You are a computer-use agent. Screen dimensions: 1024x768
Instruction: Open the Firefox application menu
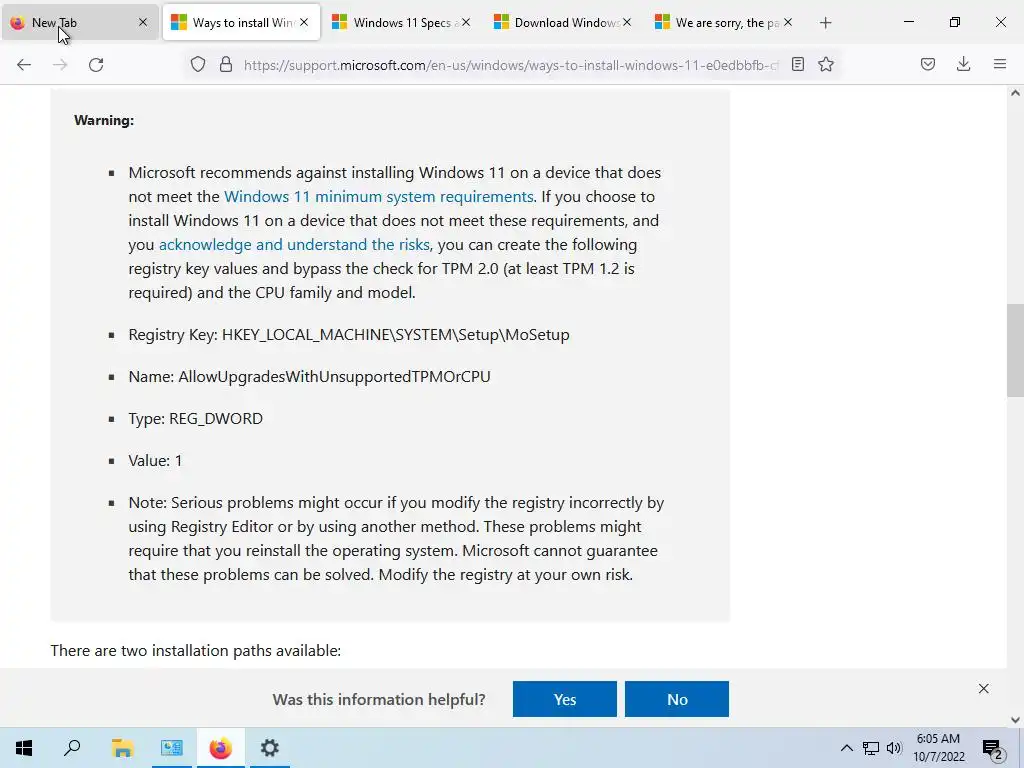pos(999,64)
